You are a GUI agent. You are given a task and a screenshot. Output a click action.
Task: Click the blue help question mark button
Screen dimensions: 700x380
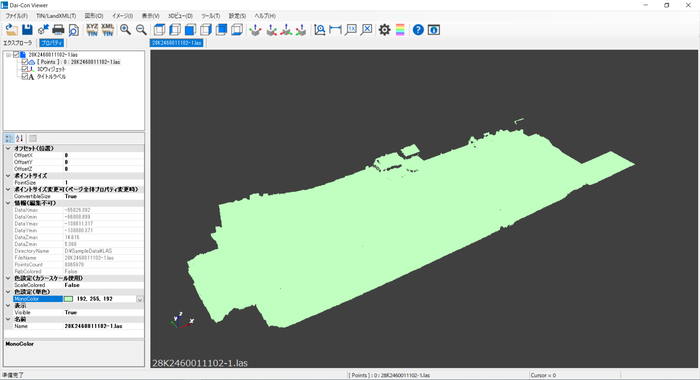click(418, 30)
